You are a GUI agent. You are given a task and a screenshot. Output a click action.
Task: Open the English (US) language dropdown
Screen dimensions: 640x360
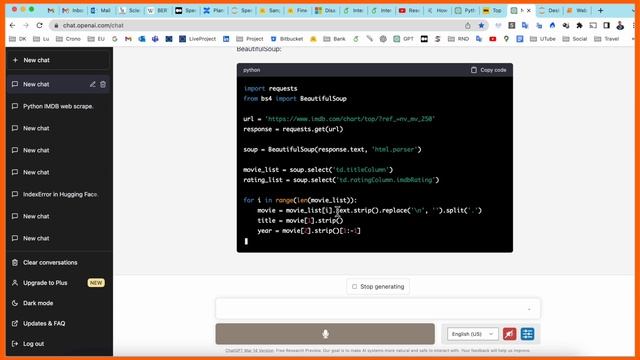tap(472, 334)
